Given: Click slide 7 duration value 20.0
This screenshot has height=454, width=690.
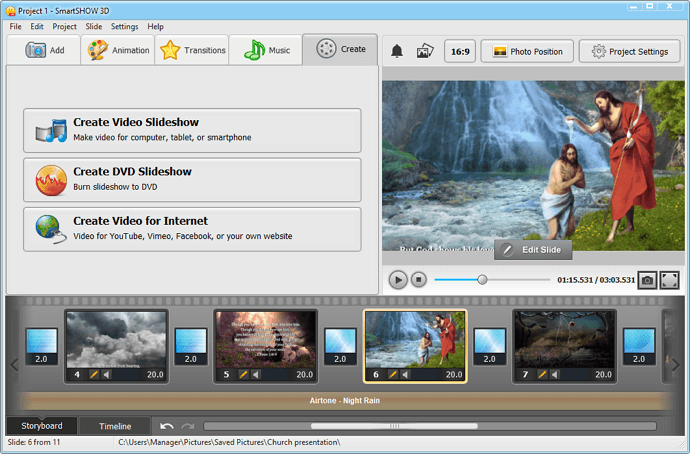Looking at the screenshot, I should point(603,374).
